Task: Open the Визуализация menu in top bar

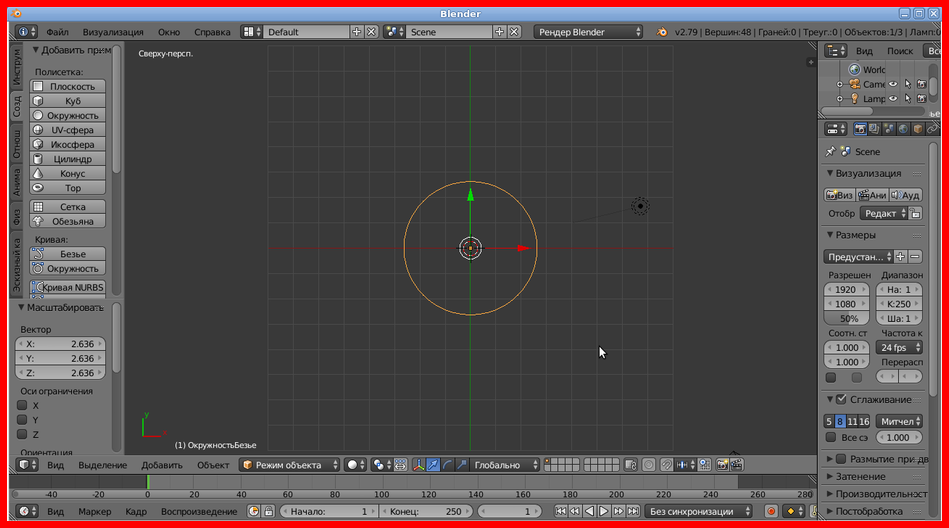Action: [x=113, y=32]
